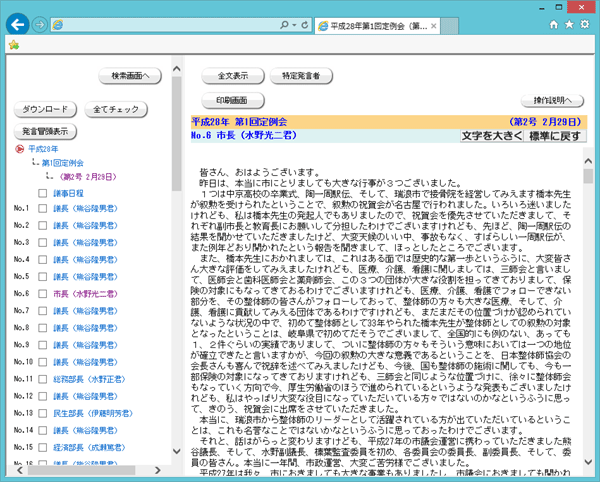600x482 pixels.
Task: Go back using the browser back arrow
Action: coord(18,25)
